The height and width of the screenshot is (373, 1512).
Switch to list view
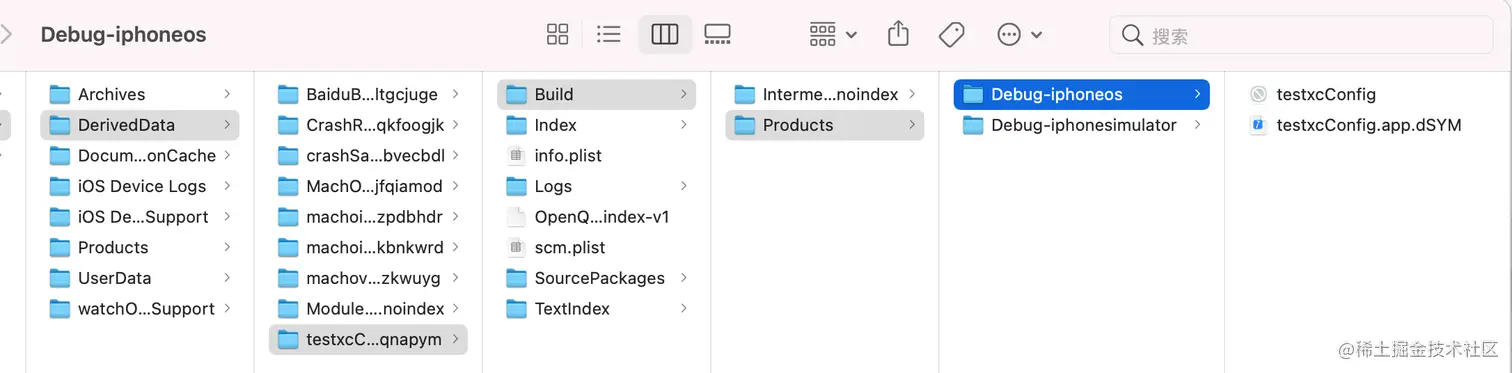click(x=609, y=35)
